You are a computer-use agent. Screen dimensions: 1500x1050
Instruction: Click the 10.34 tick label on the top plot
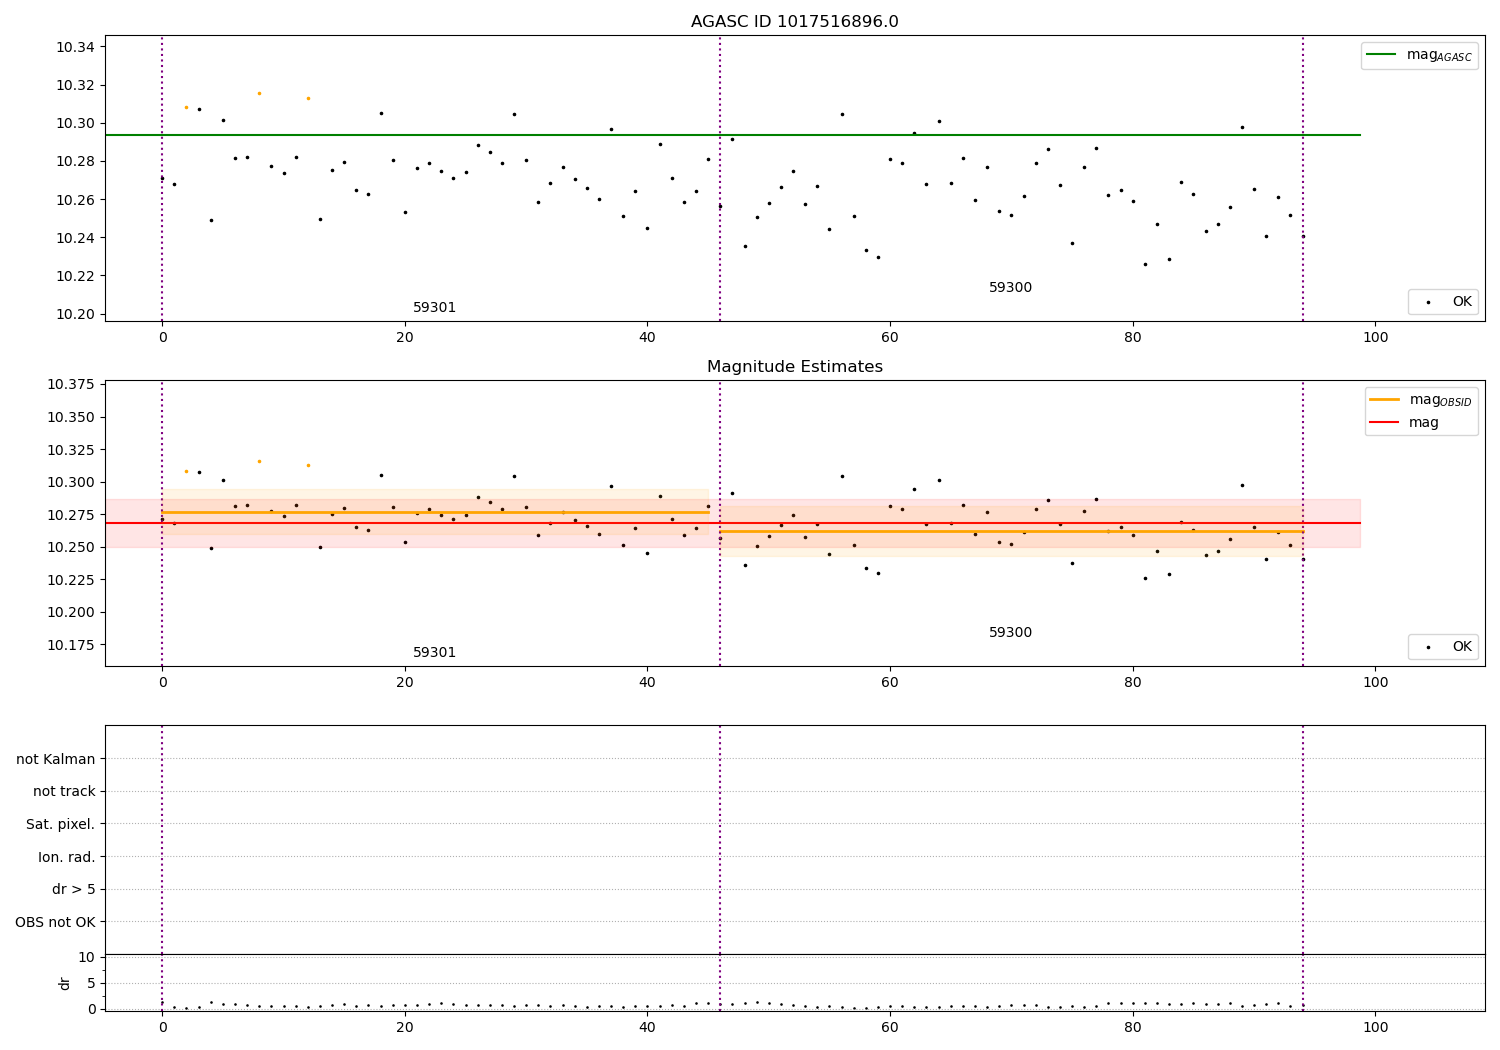click(x=74, y=47)
